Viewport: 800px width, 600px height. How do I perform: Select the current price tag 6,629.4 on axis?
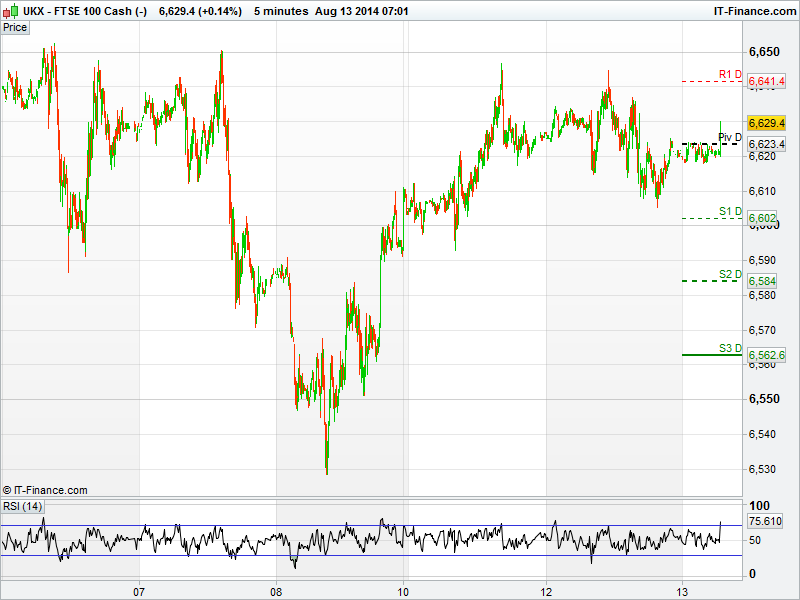click(x=767, y=123)
